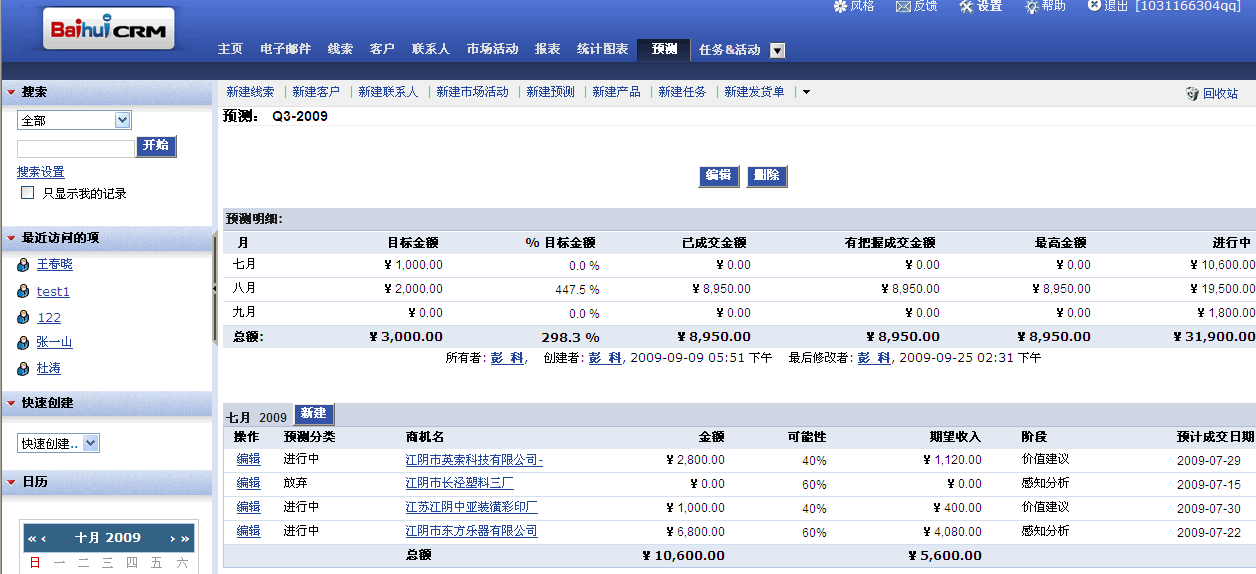Expand more tabs arrow next to 任务&活动
Image resolution: width=1256 pixels, height=574 pixels.
(x=777, y=50)
